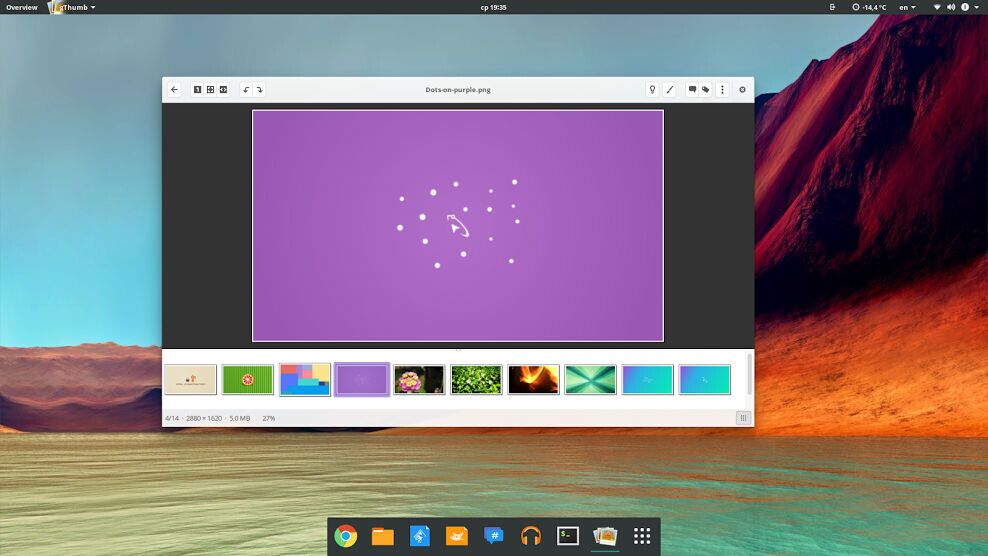Rotate the image counterclockwise

[246, 90]
